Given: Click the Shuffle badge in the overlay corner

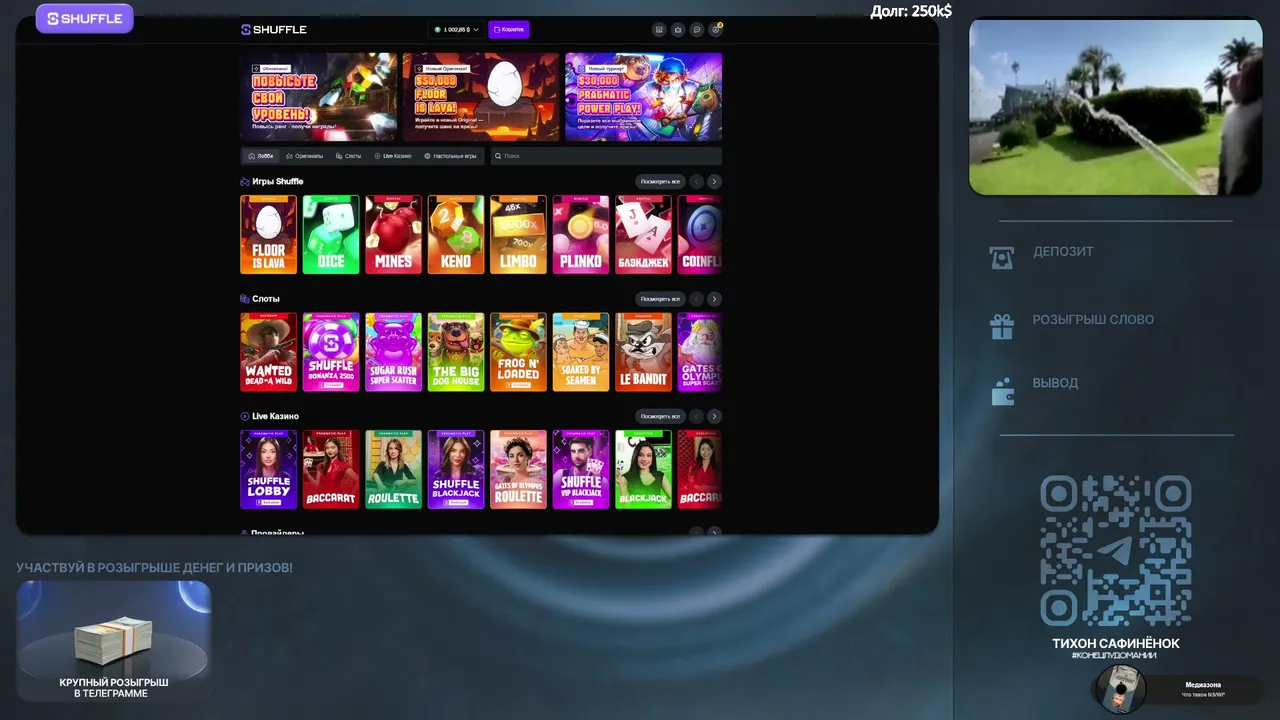Looking at the screenshot, I should (x=85, y=18).
